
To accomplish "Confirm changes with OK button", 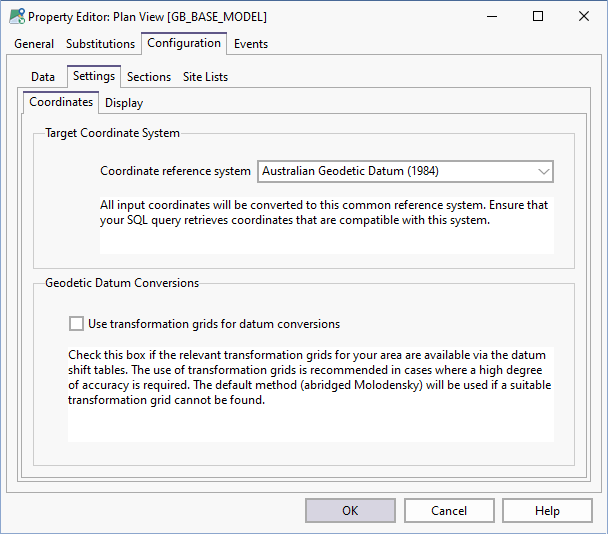I will coord(350,511).
